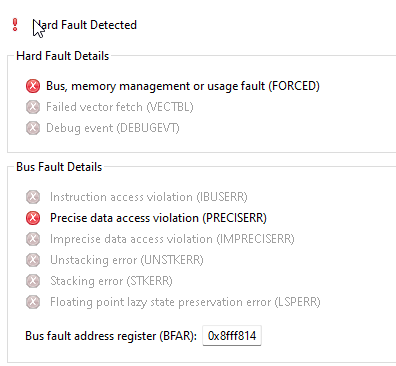The height and width of the screenshot is (366, 396).
Task: Click the BFAR address value field
Action: click(232, 336)
